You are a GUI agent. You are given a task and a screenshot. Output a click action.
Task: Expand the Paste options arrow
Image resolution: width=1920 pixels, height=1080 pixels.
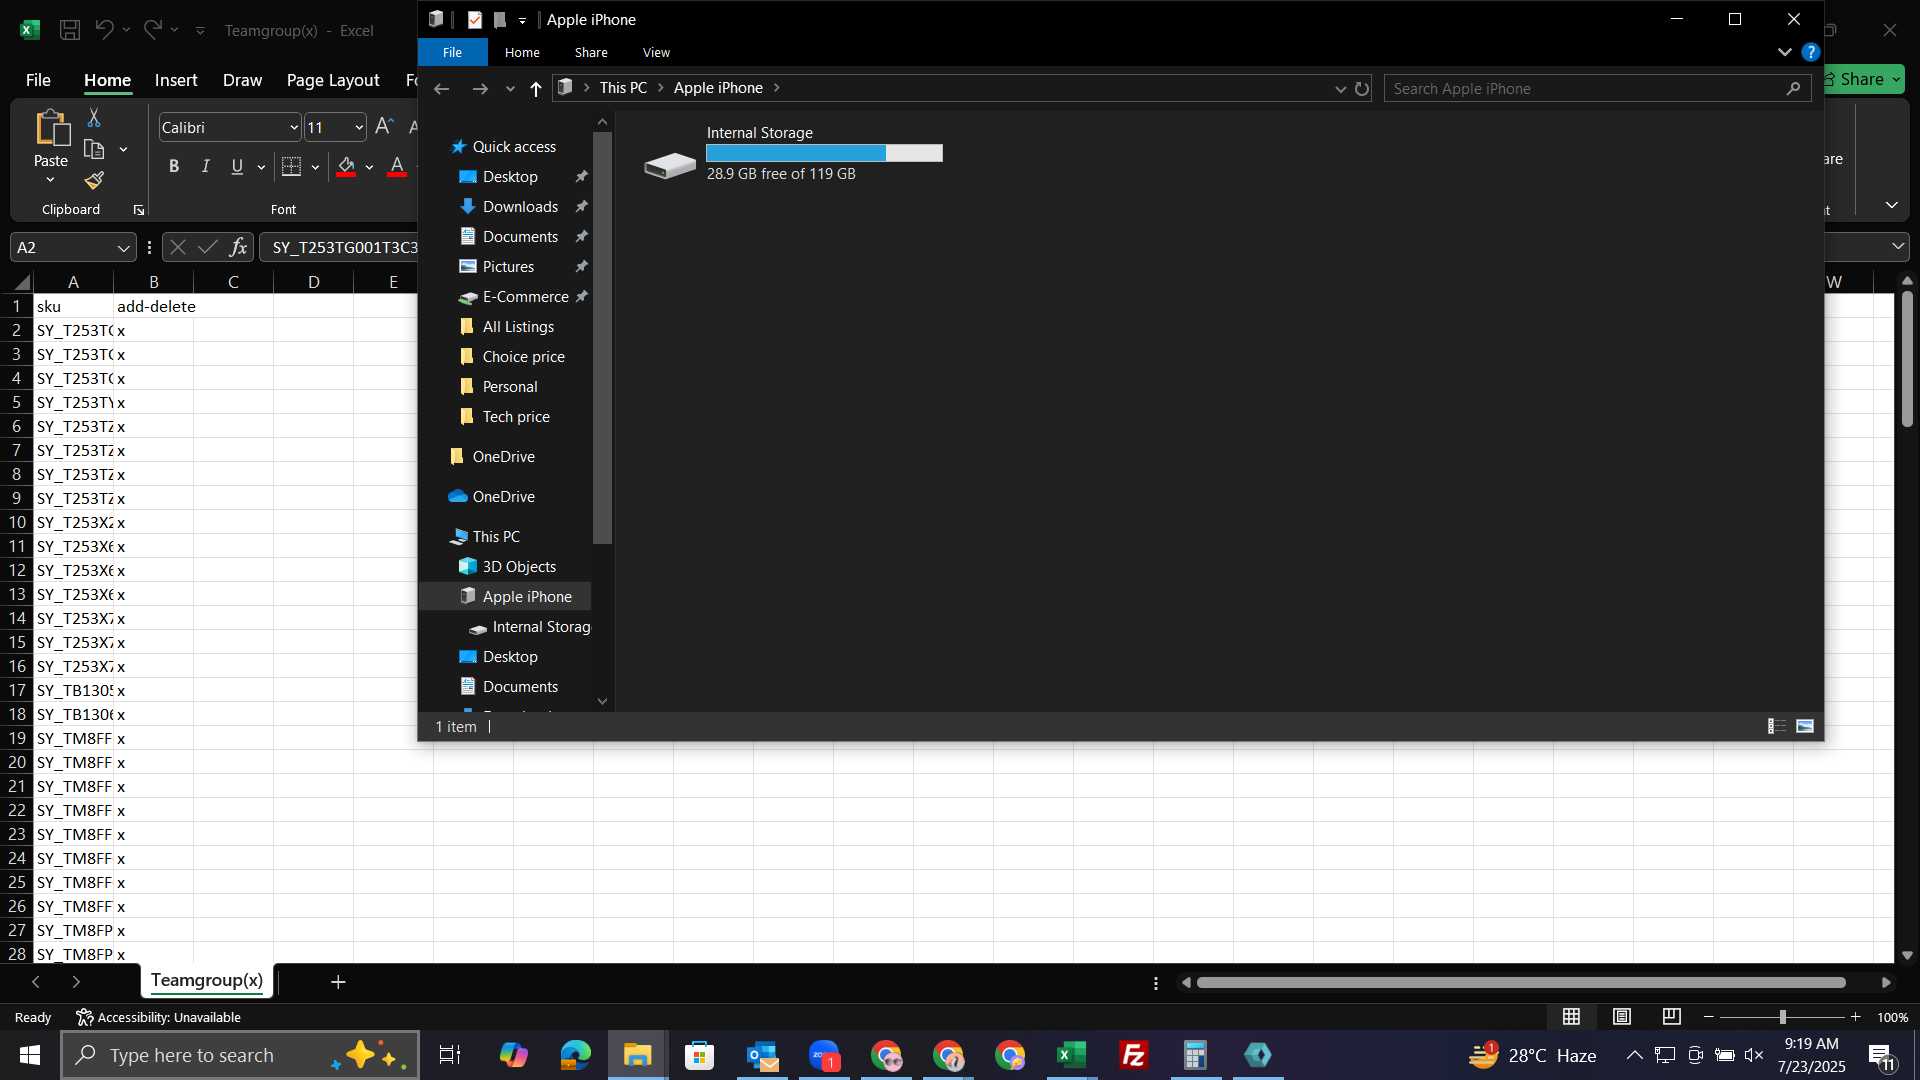pyautogui.click(x=50, y=180)
